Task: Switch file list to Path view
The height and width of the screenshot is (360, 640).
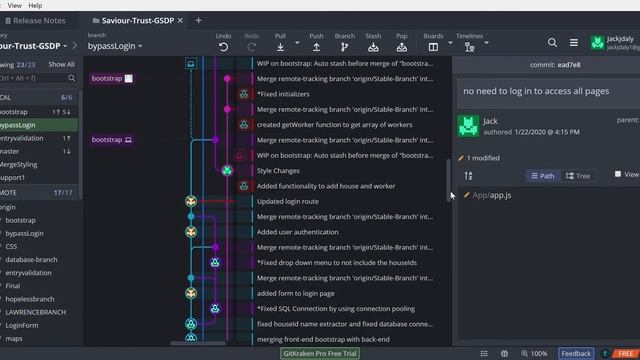Action: [x=542, y=176]
